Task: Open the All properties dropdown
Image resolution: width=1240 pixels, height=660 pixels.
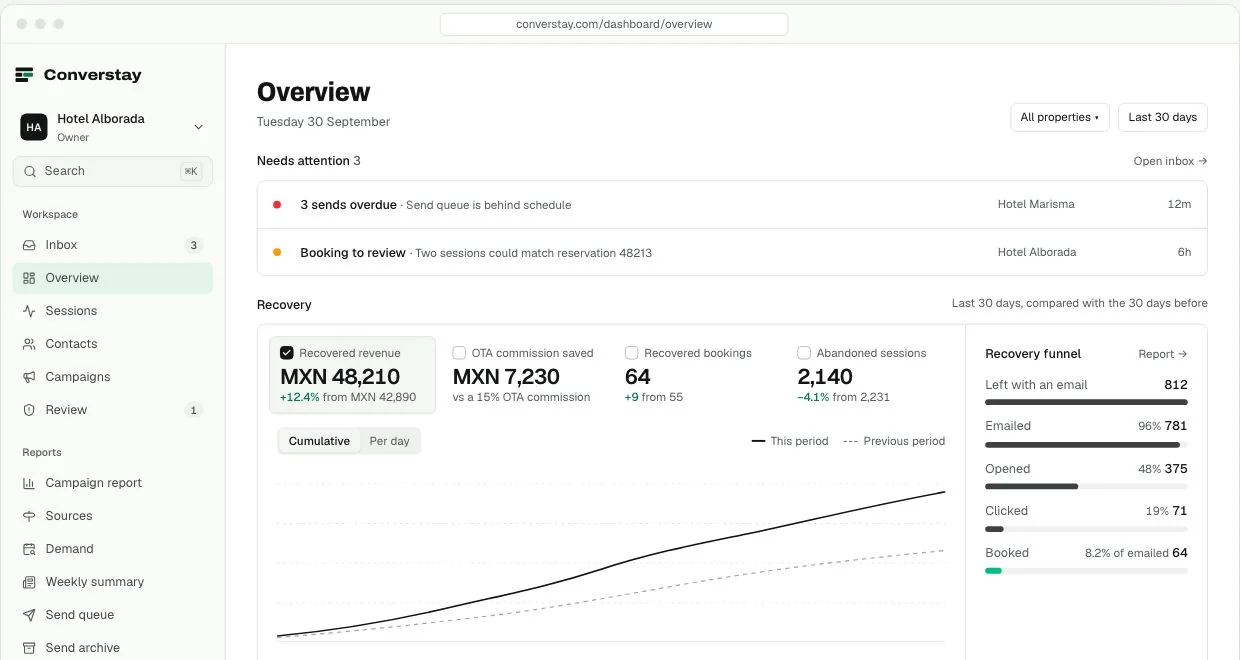Action: [x=1060, y=117]
